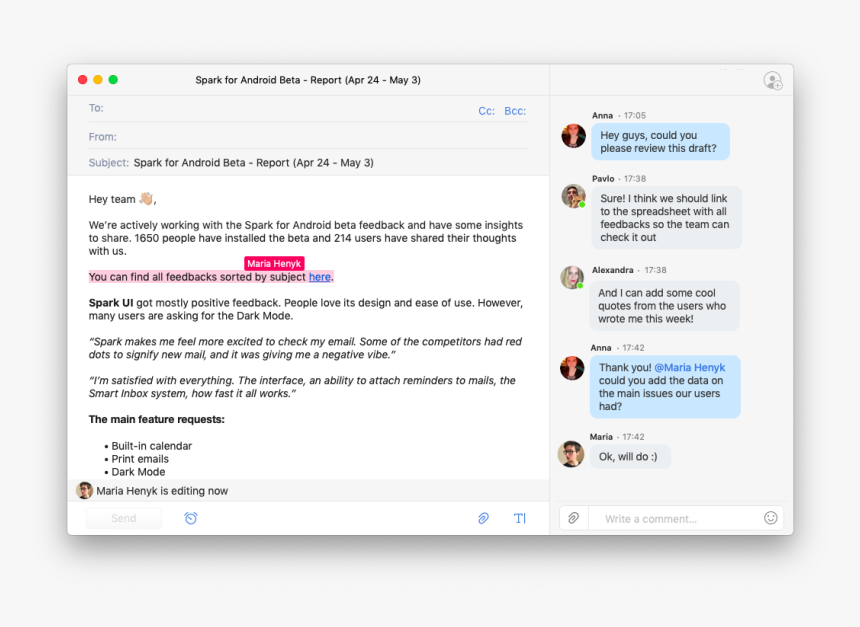Click Maria's 'Ok, will do :)' message
This screenshot has width=860, height=627.
[x=630, y=456]
